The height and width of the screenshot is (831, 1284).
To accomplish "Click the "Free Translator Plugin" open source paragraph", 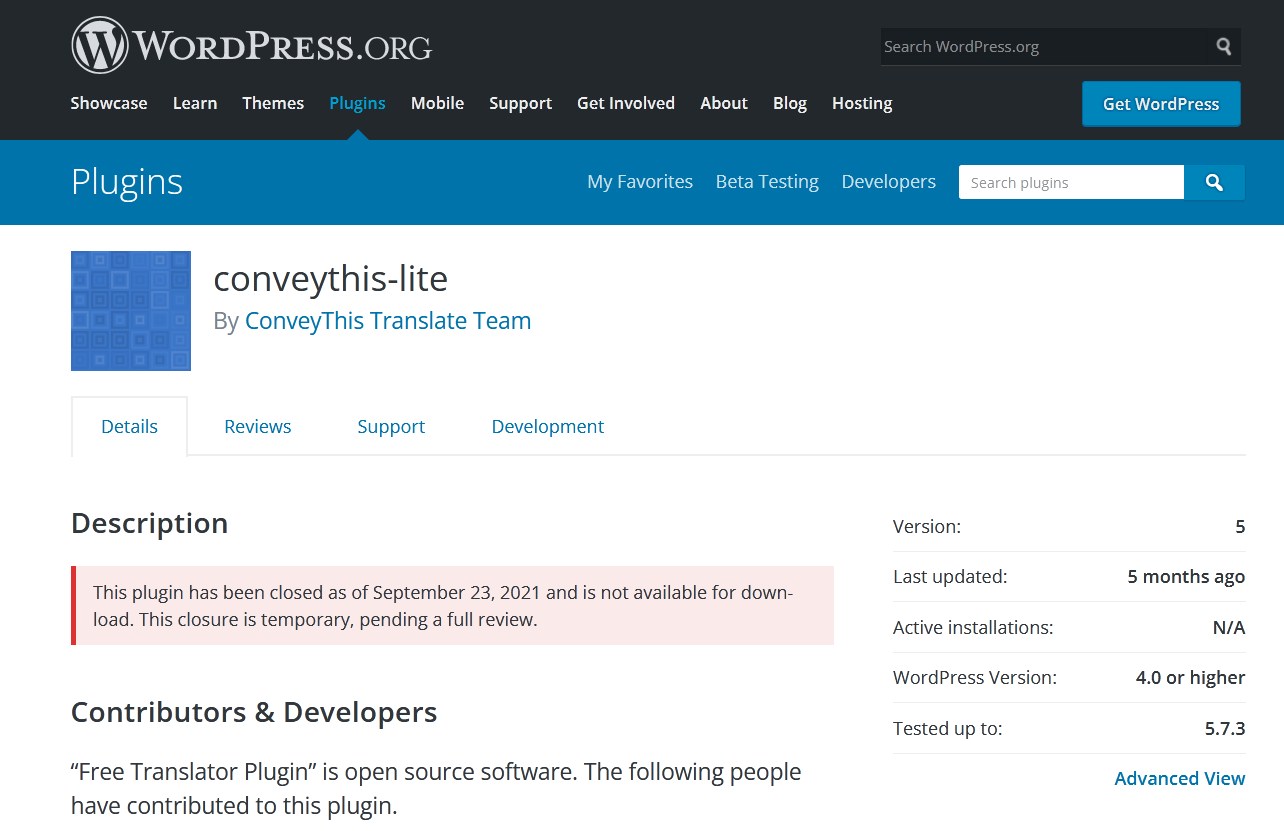I will pyautogui.click(x=436, y=789).
